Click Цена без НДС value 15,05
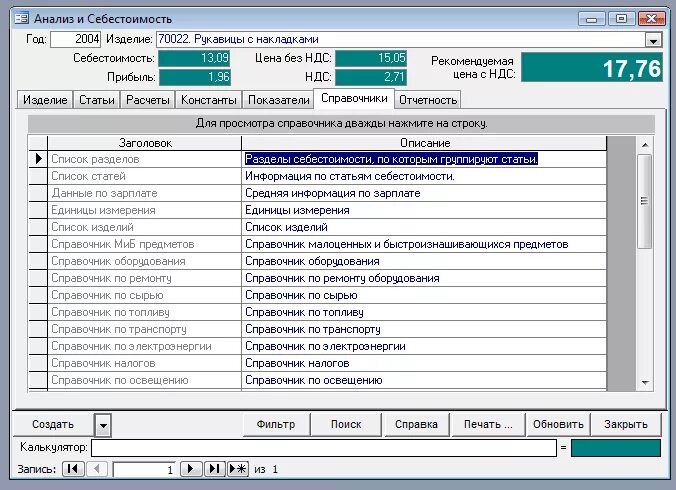The image size is (676, 490). pos(371,58)
